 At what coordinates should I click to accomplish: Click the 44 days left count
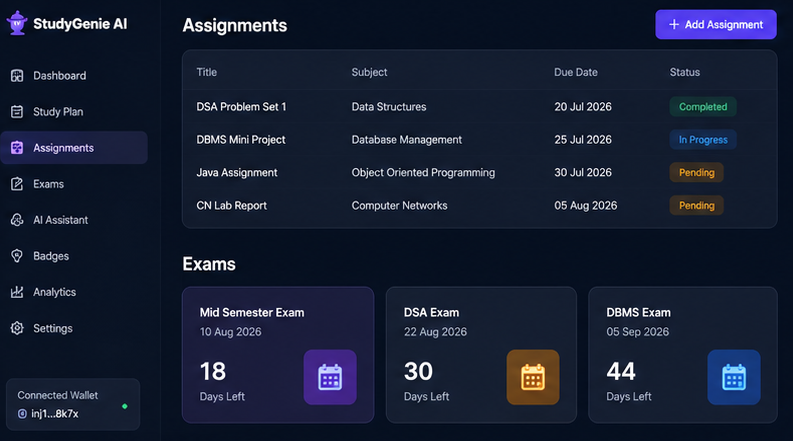(621, 371)
